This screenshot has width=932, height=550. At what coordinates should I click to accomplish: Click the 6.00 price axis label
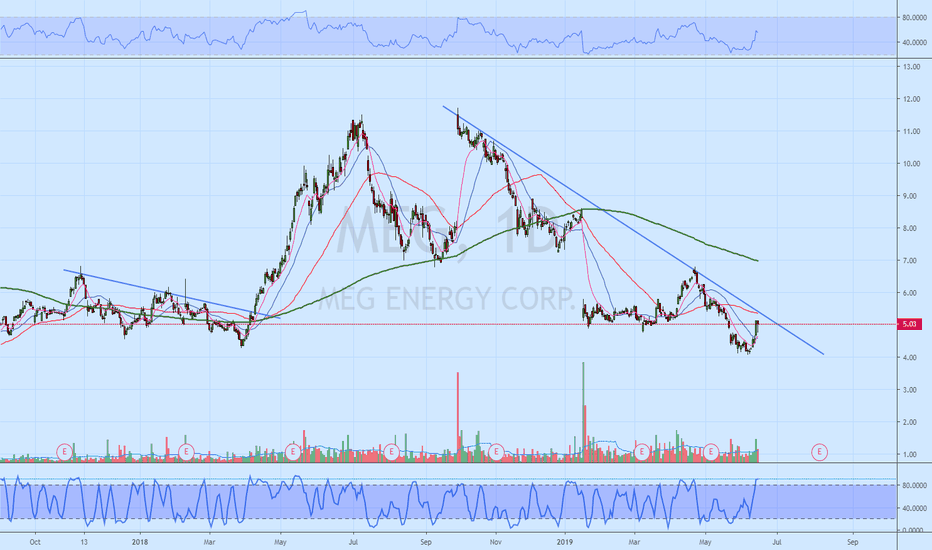912,293
